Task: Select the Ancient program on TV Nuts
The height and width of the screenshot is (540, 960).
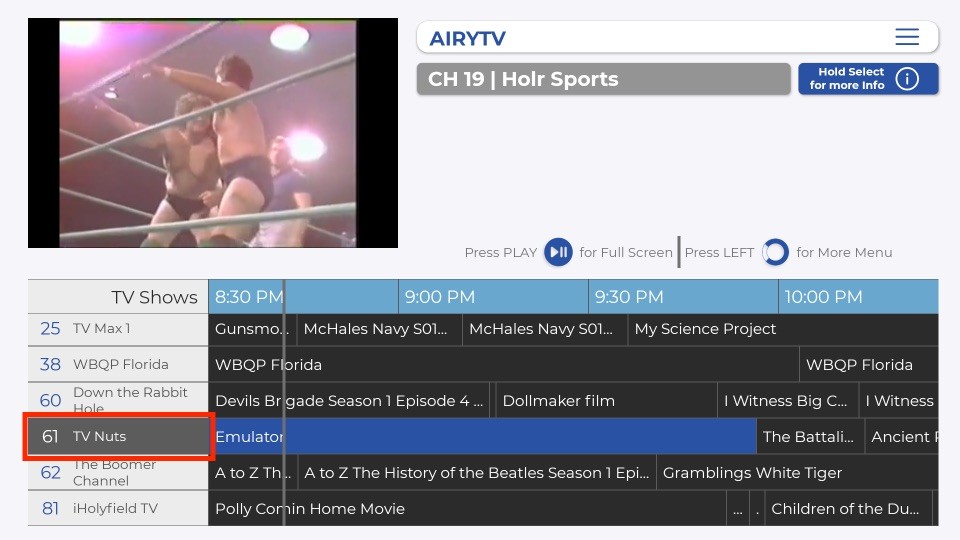Action: tap(902, 437)
